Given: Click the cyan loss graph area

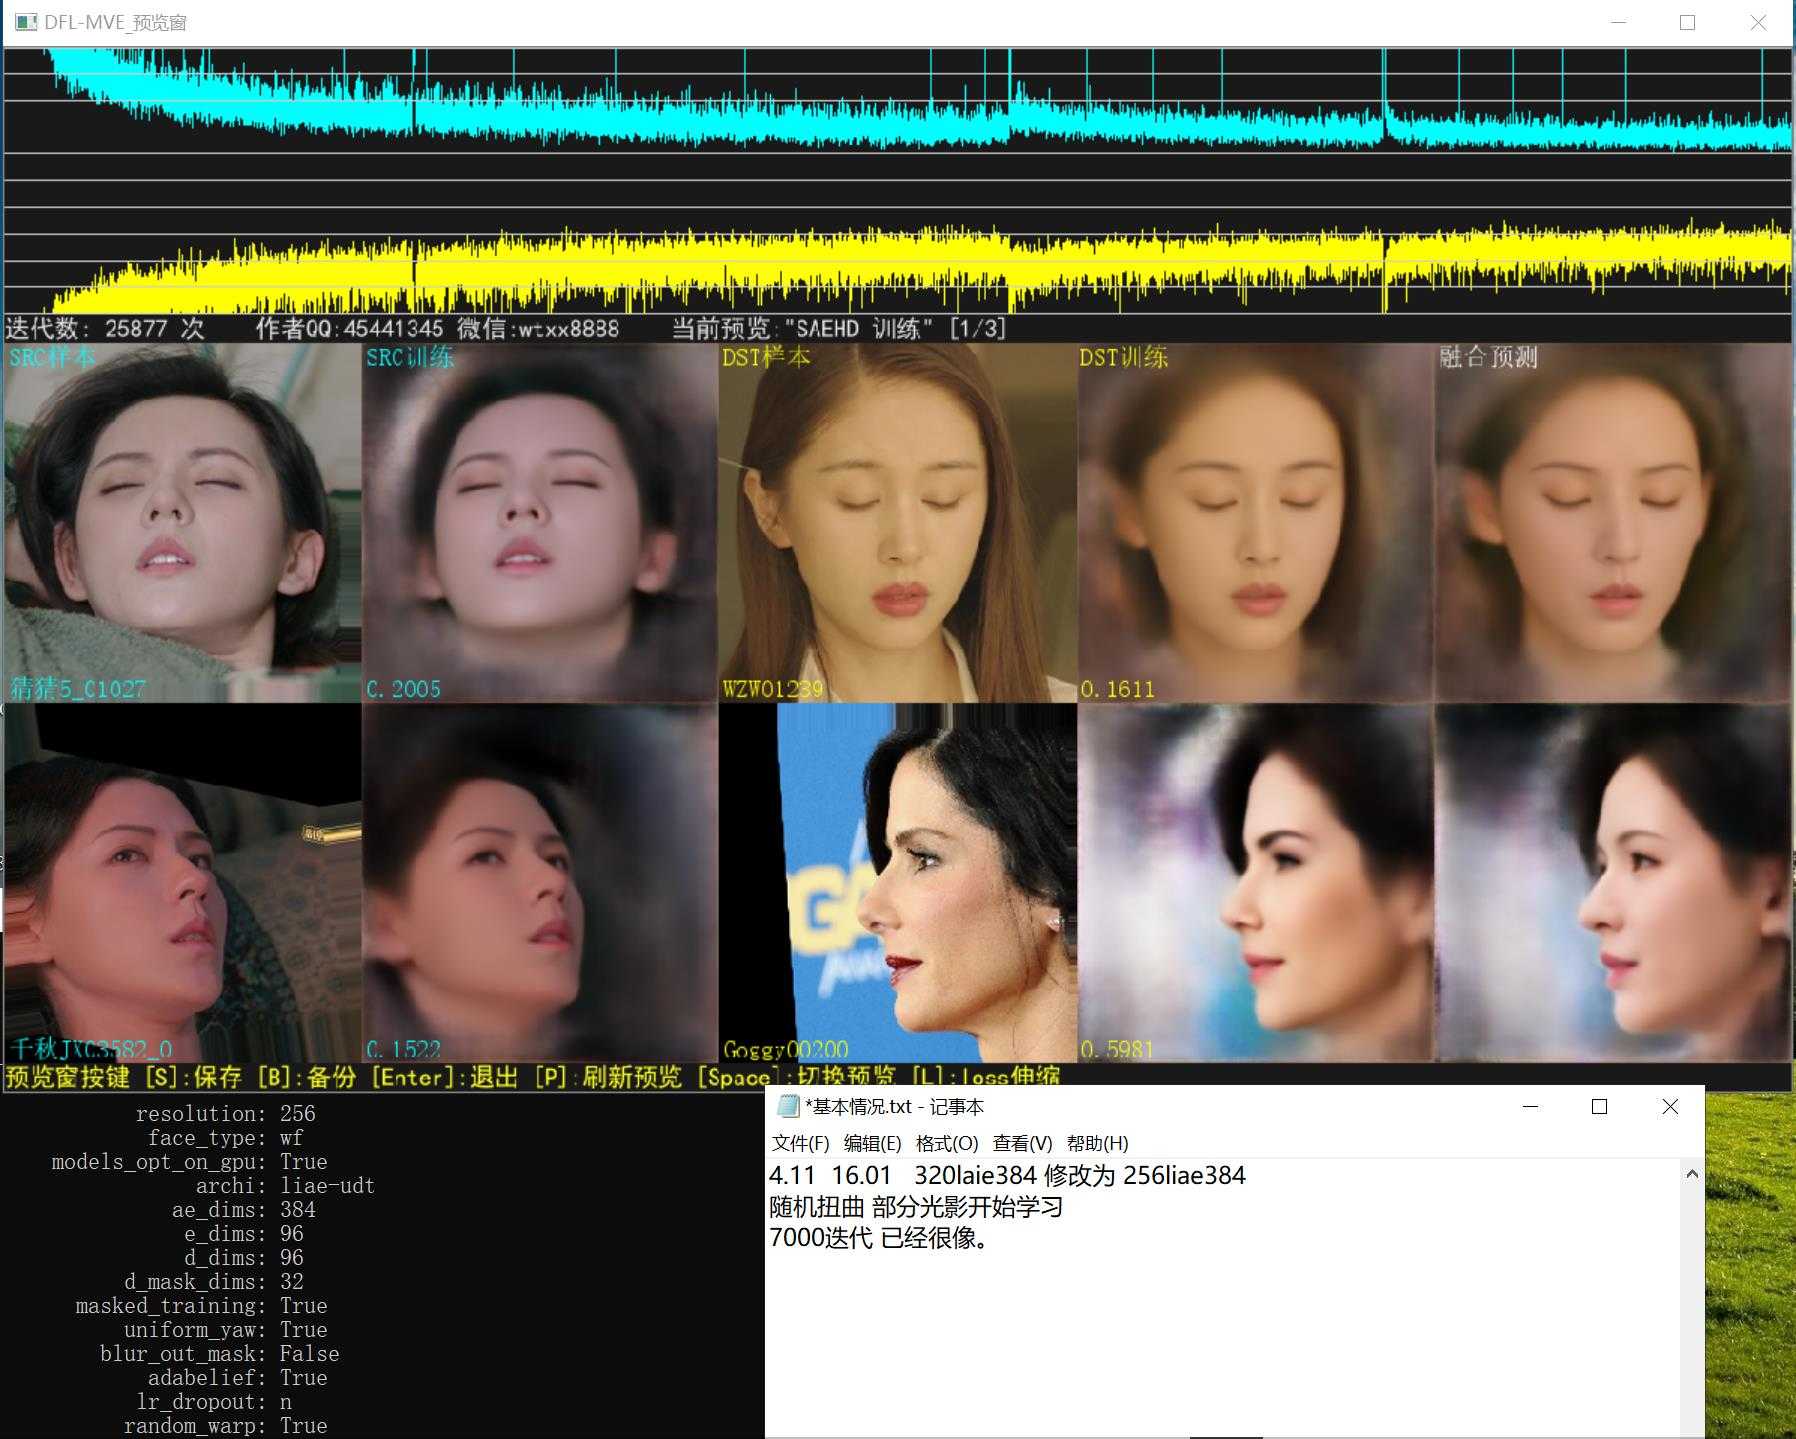Looking at the screenshot, I should (x=897, y=100).
